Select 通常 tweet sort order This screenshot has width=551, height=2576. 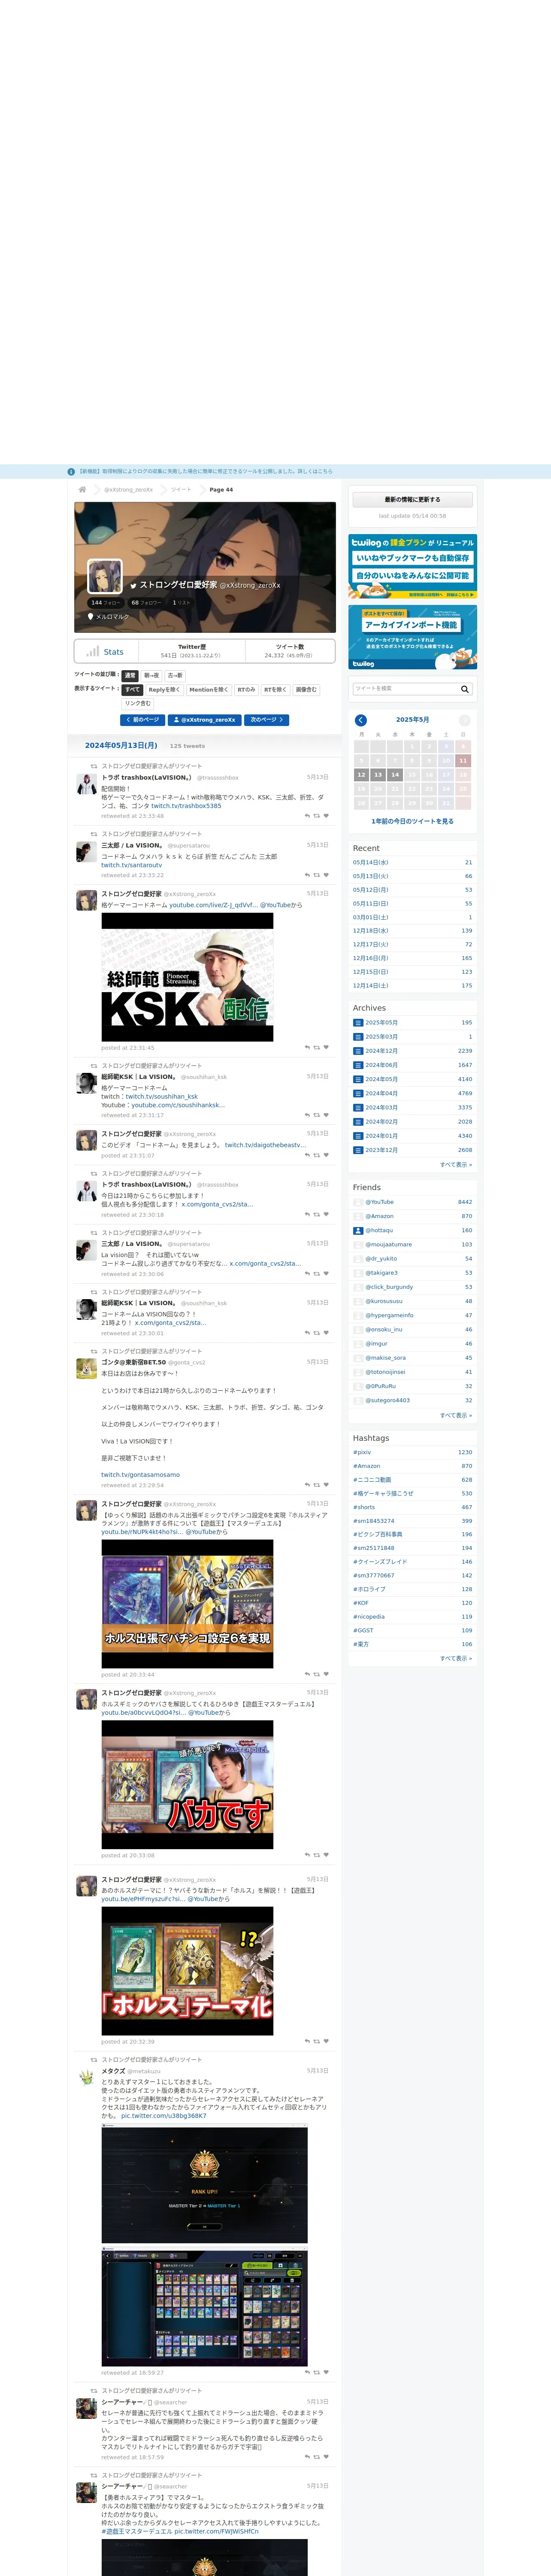[130, 676]
